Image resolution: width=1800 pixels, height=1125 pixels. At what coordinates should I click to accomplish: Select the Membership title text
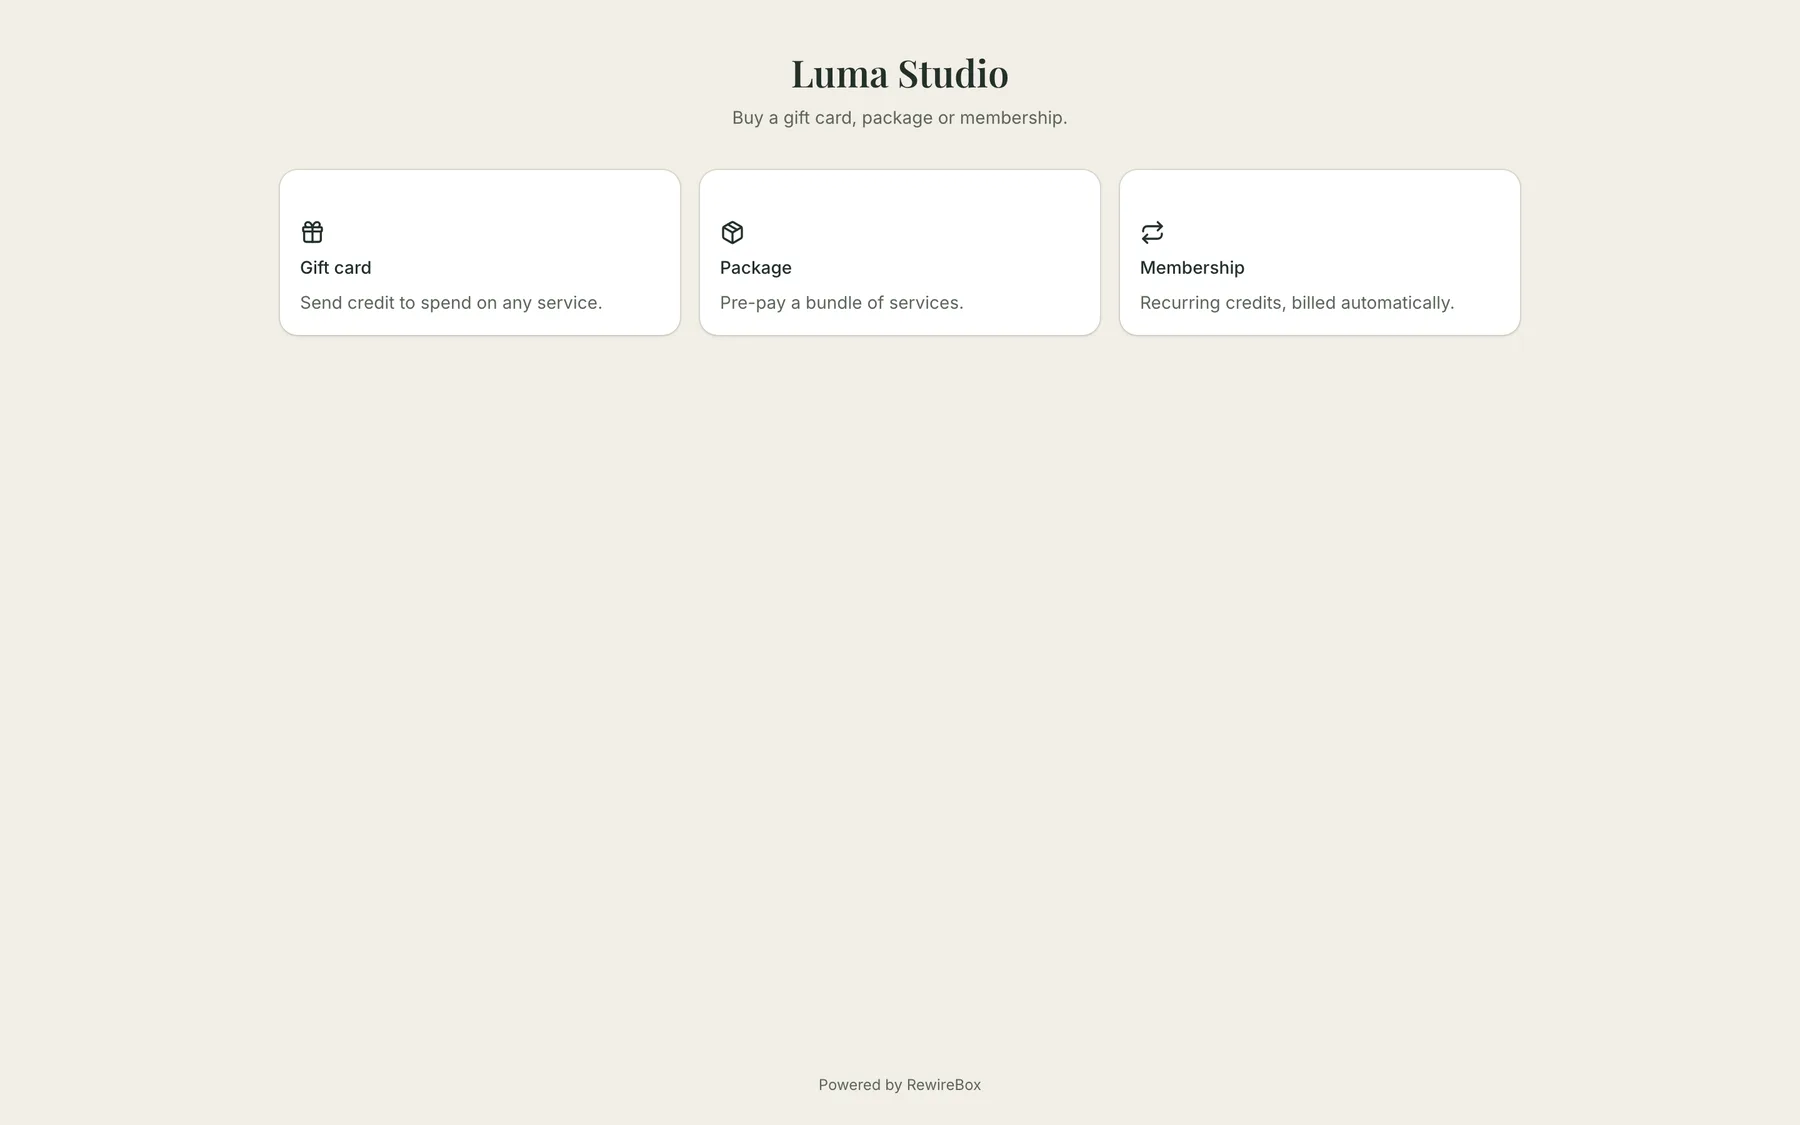click(1192, 268)
